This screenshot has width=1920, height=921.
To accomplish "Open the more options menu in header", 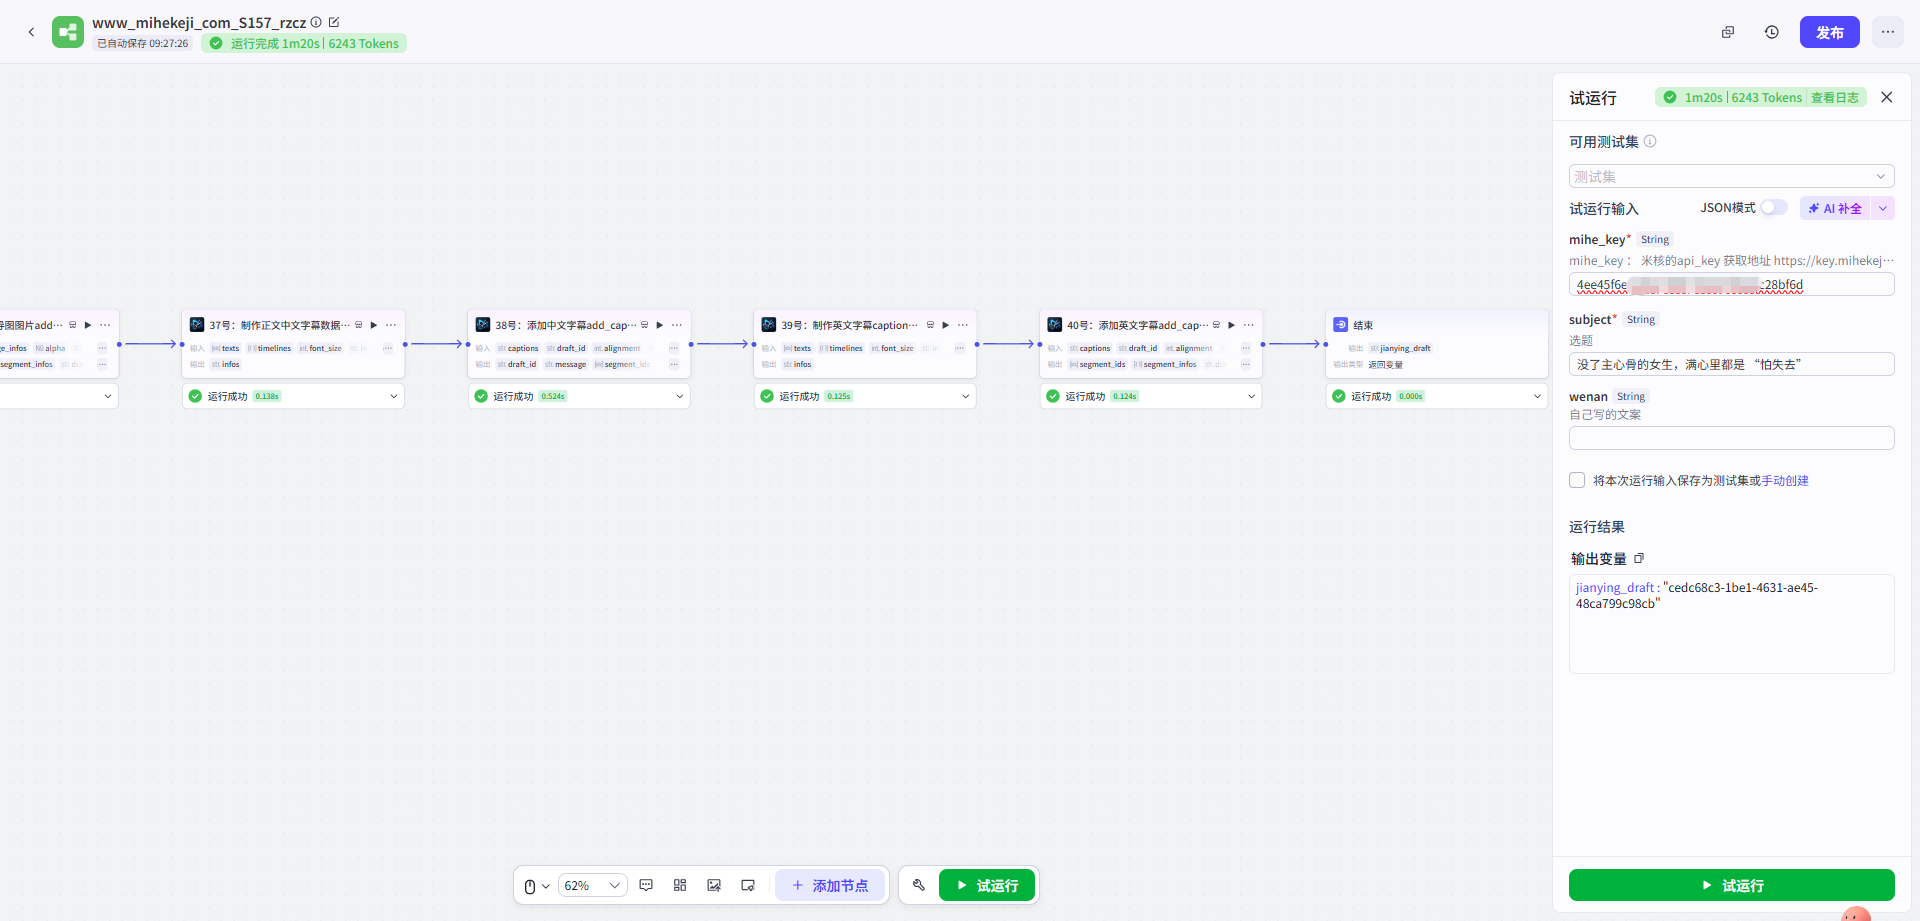I will [x=1887, y=32].
